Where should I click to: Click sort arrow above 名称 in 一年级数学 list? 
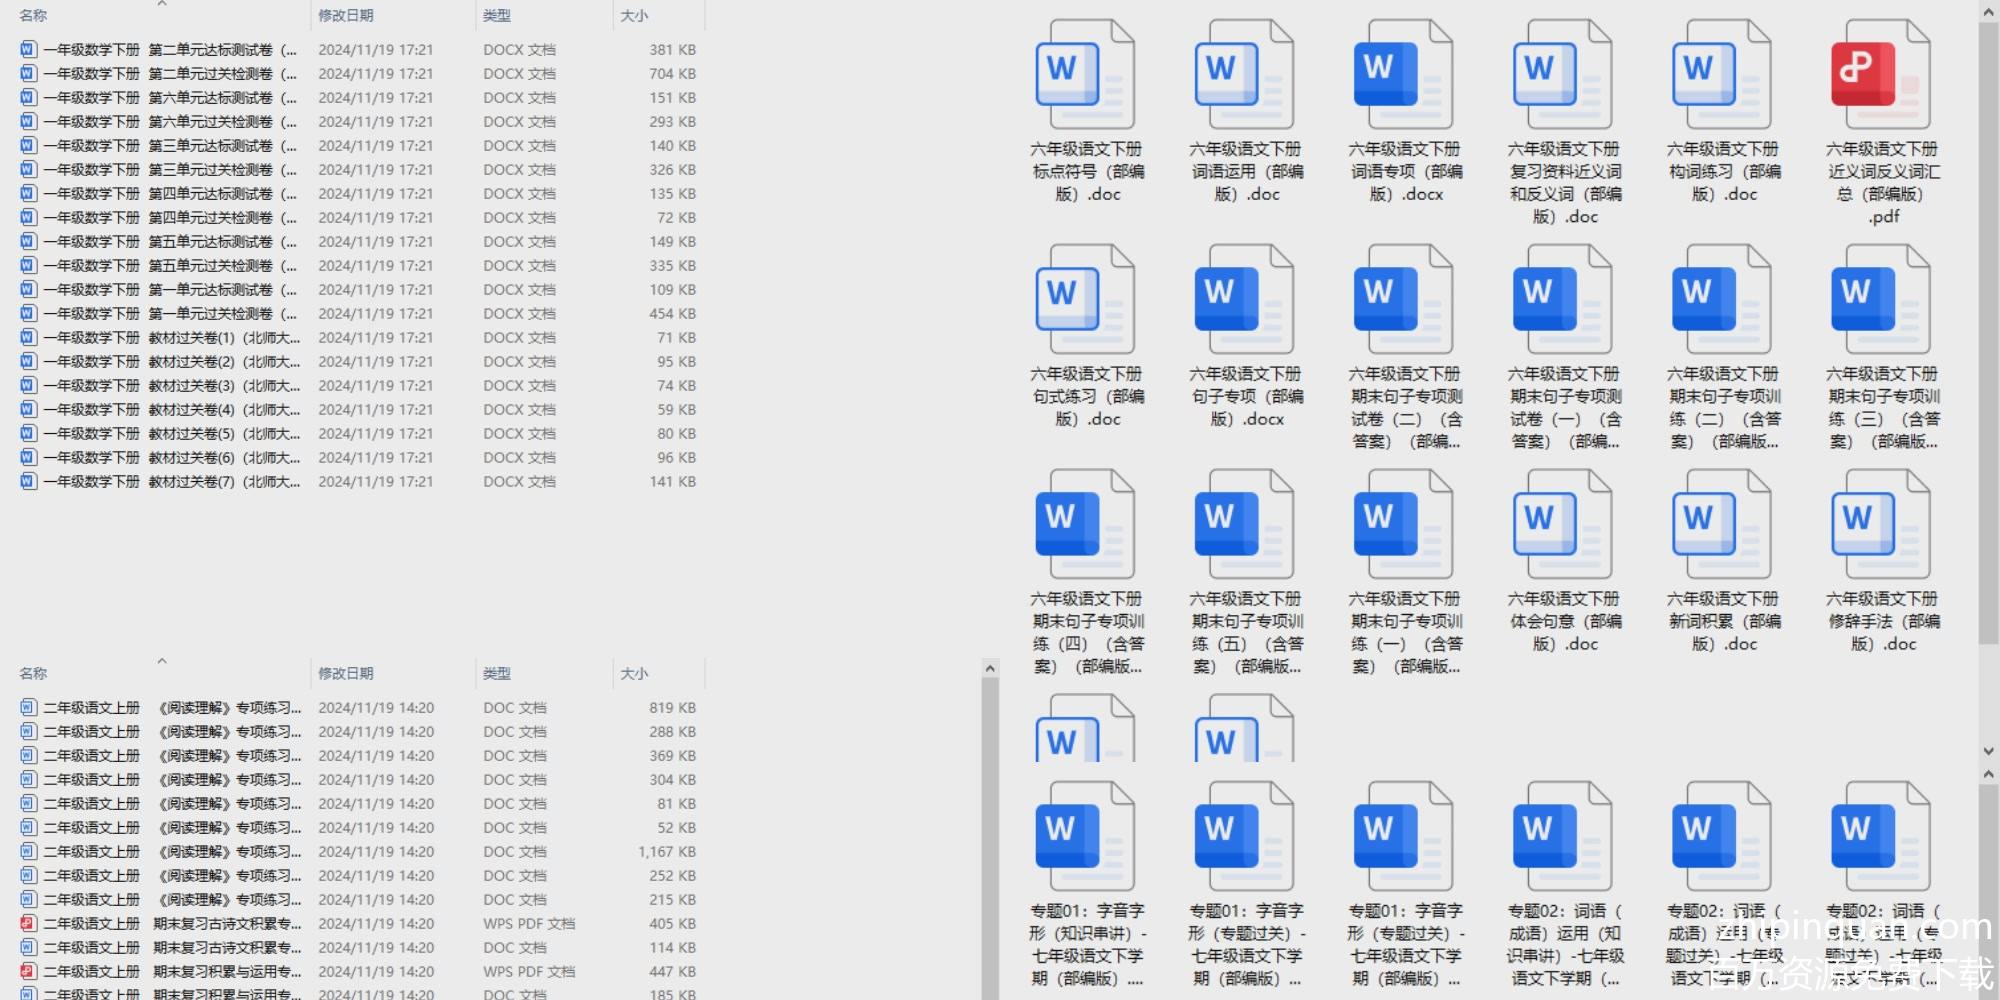[x=162, y=4]
